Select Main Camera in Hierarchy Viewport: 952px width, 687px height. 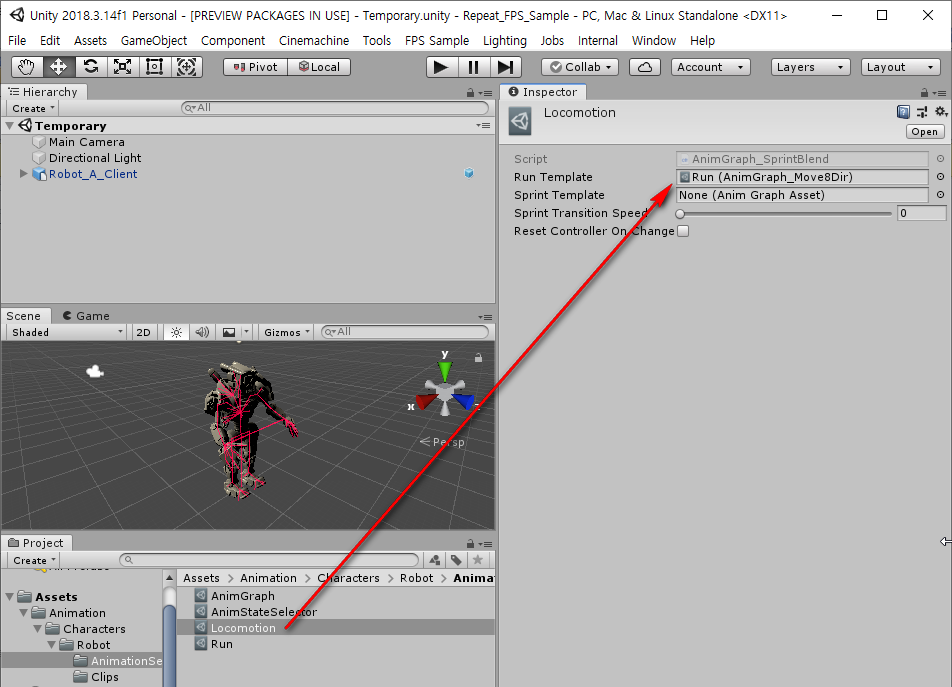point(86,142)
